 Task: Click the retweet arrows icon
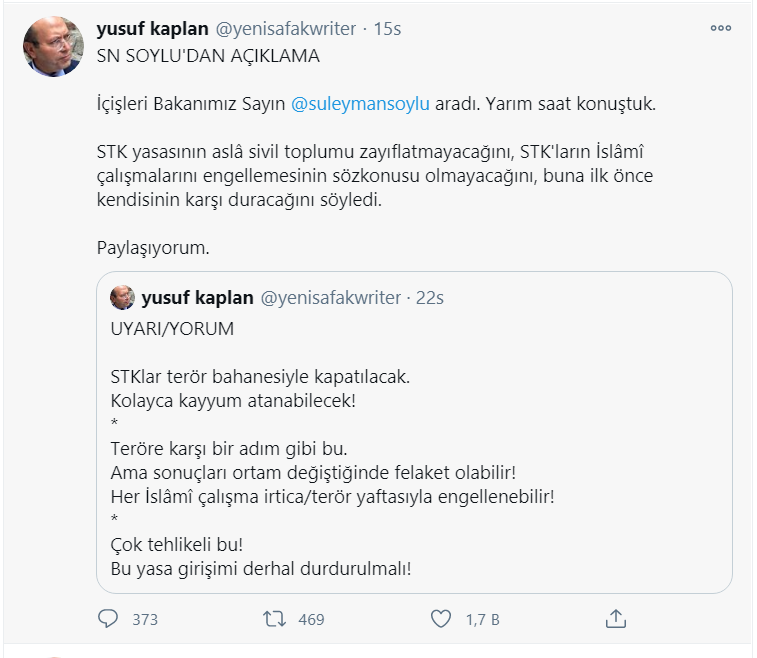274,619
